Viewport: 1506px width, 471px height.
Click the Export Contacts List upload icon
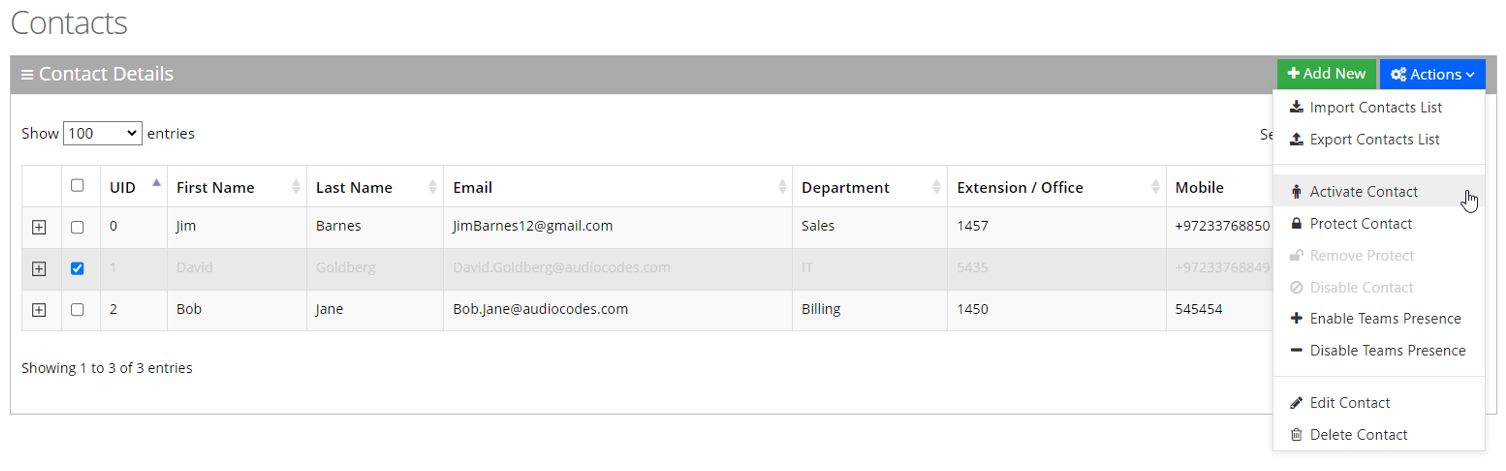[1296, 139]
